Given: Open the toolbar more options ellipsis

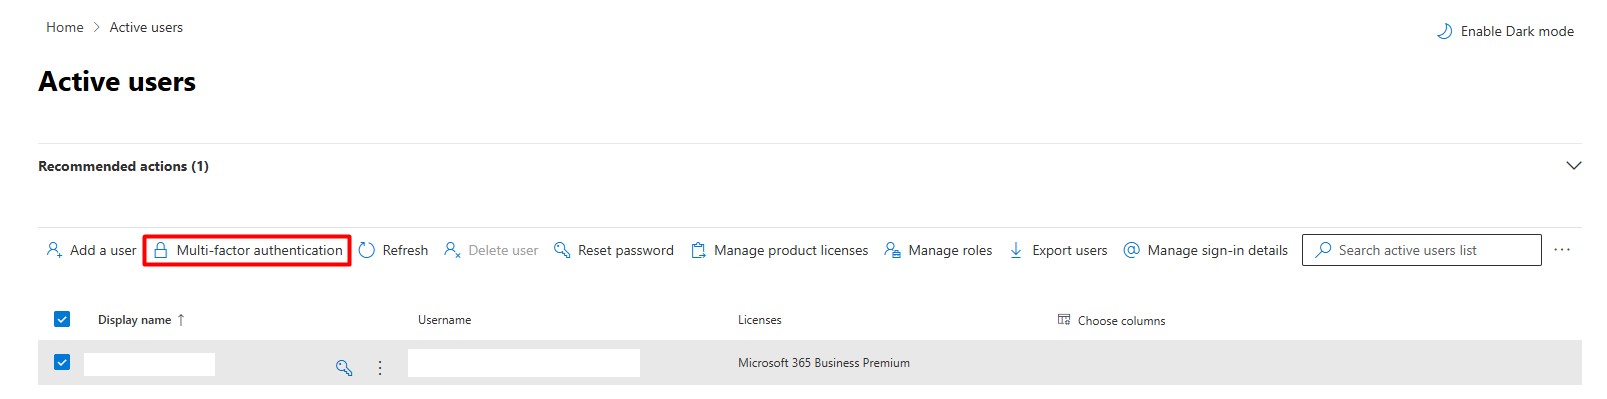Looking at the screenshot, I should tap(1562, 250).
